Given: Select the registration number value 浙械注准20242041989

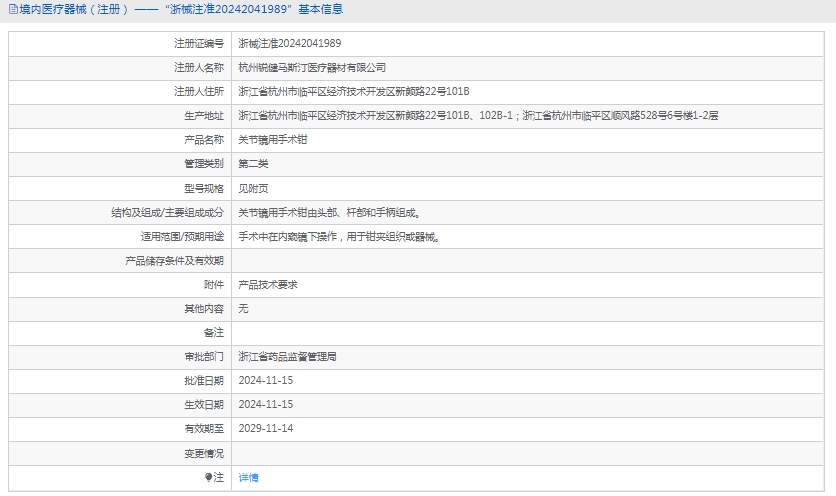Looking at the screenshot, I should (x=289, y=44).
